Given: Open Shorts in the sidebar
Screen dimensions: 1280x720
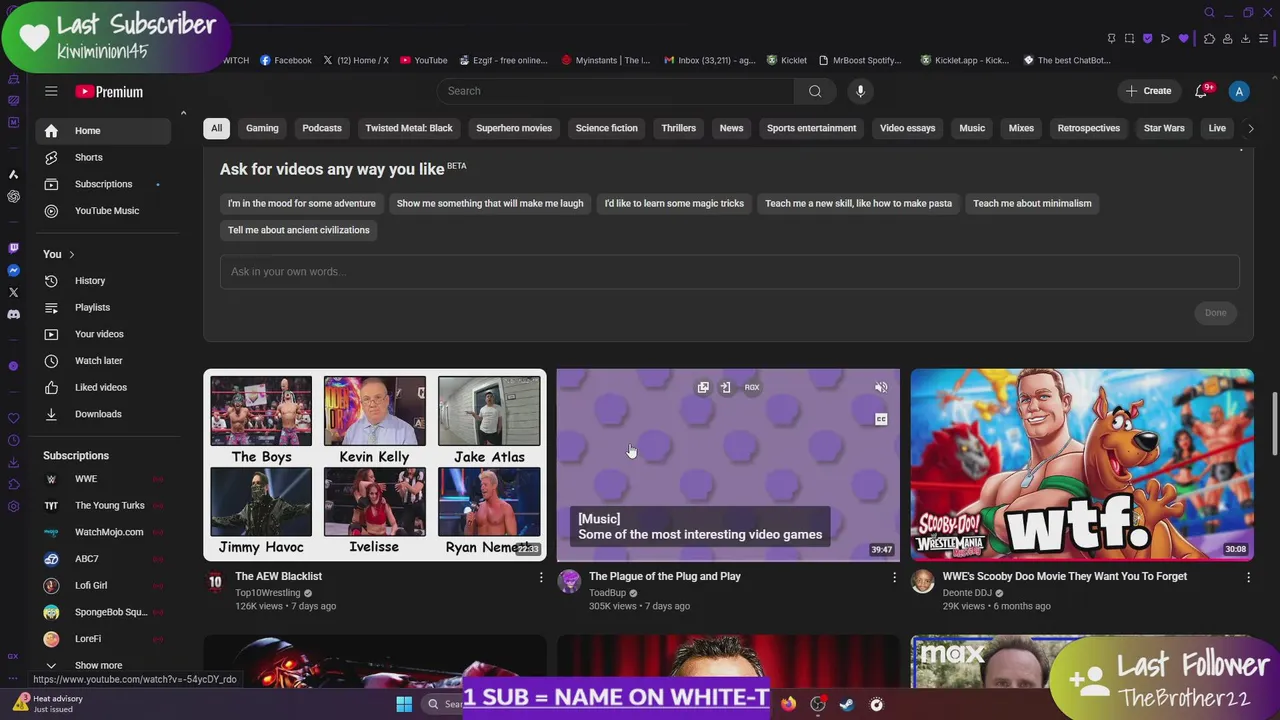Looking at the screenshot, I should tap(104, 157).
